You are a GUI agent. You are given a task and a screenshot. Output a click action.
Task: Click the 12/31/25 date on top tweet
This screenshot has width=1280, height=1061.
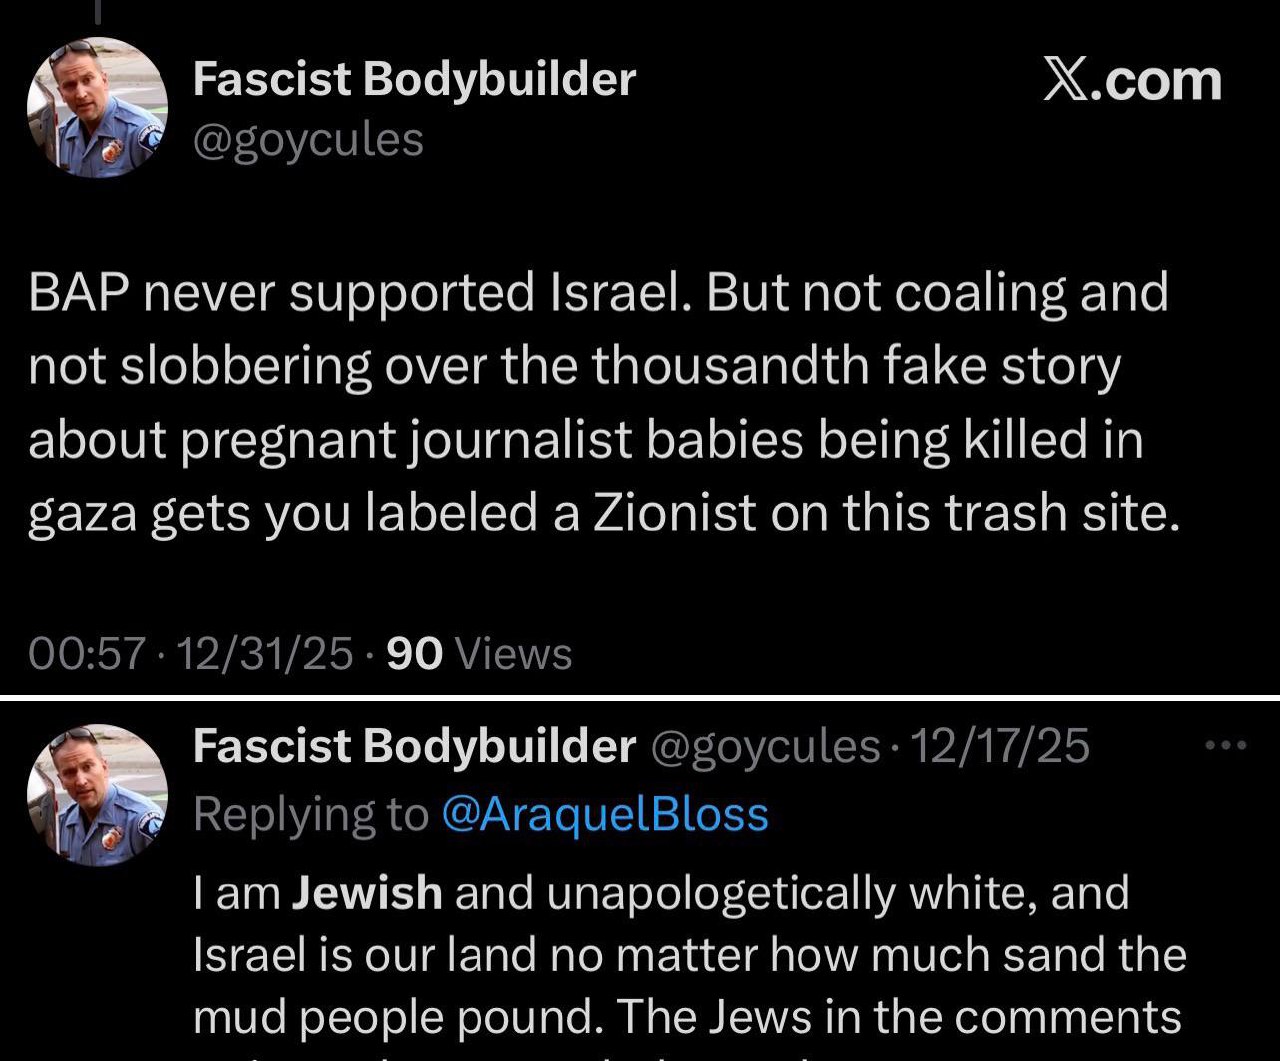(264, 654)
